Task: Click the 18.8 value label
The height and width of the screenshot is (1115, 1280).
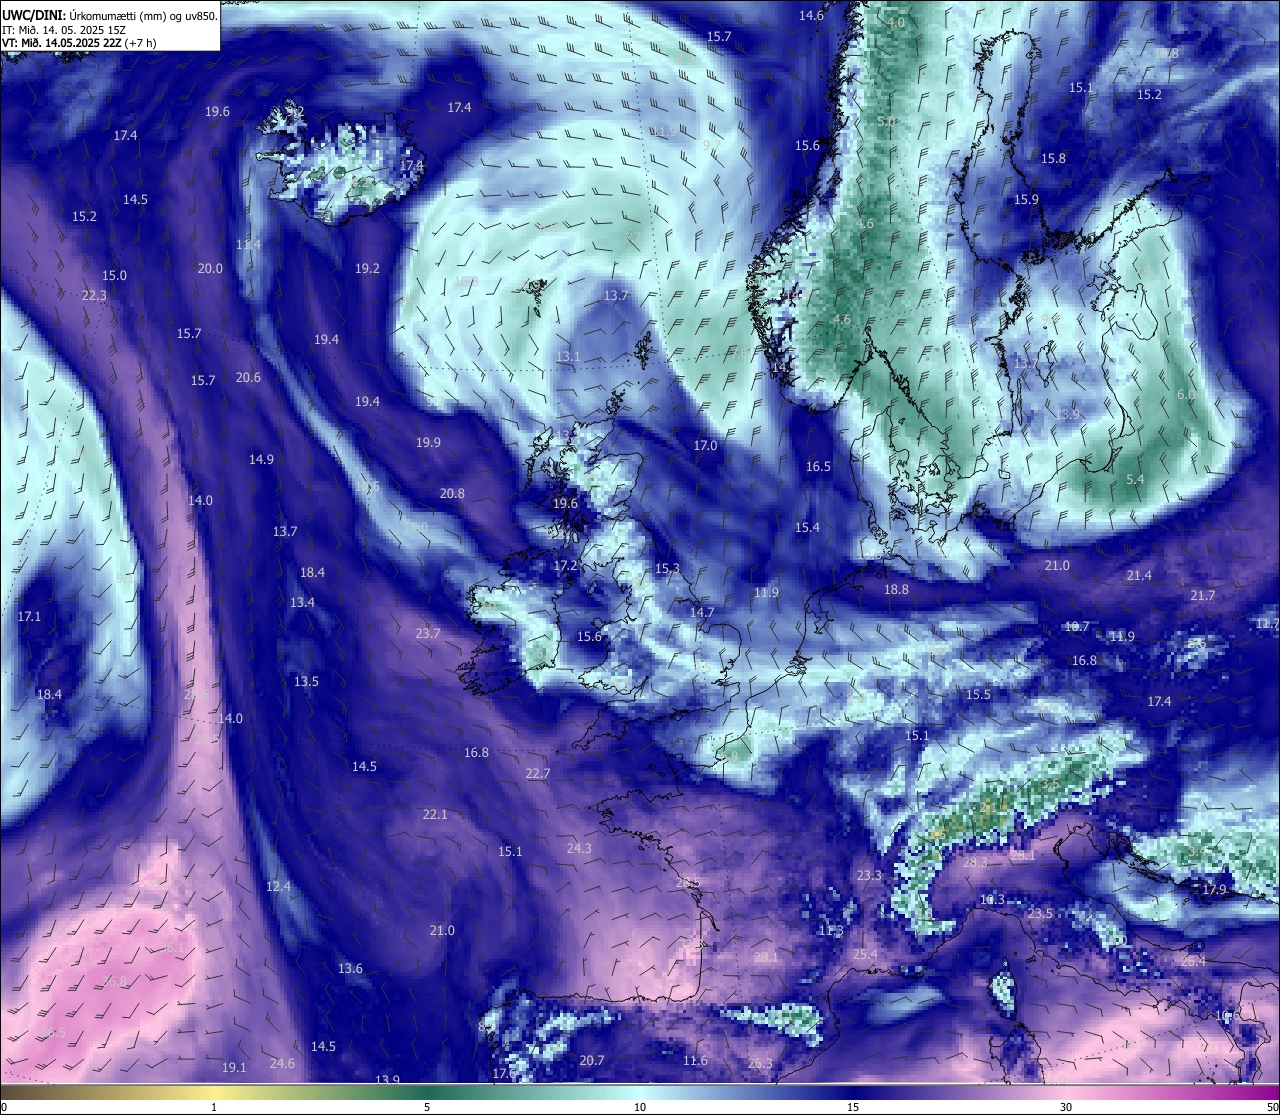Action: 896,589
